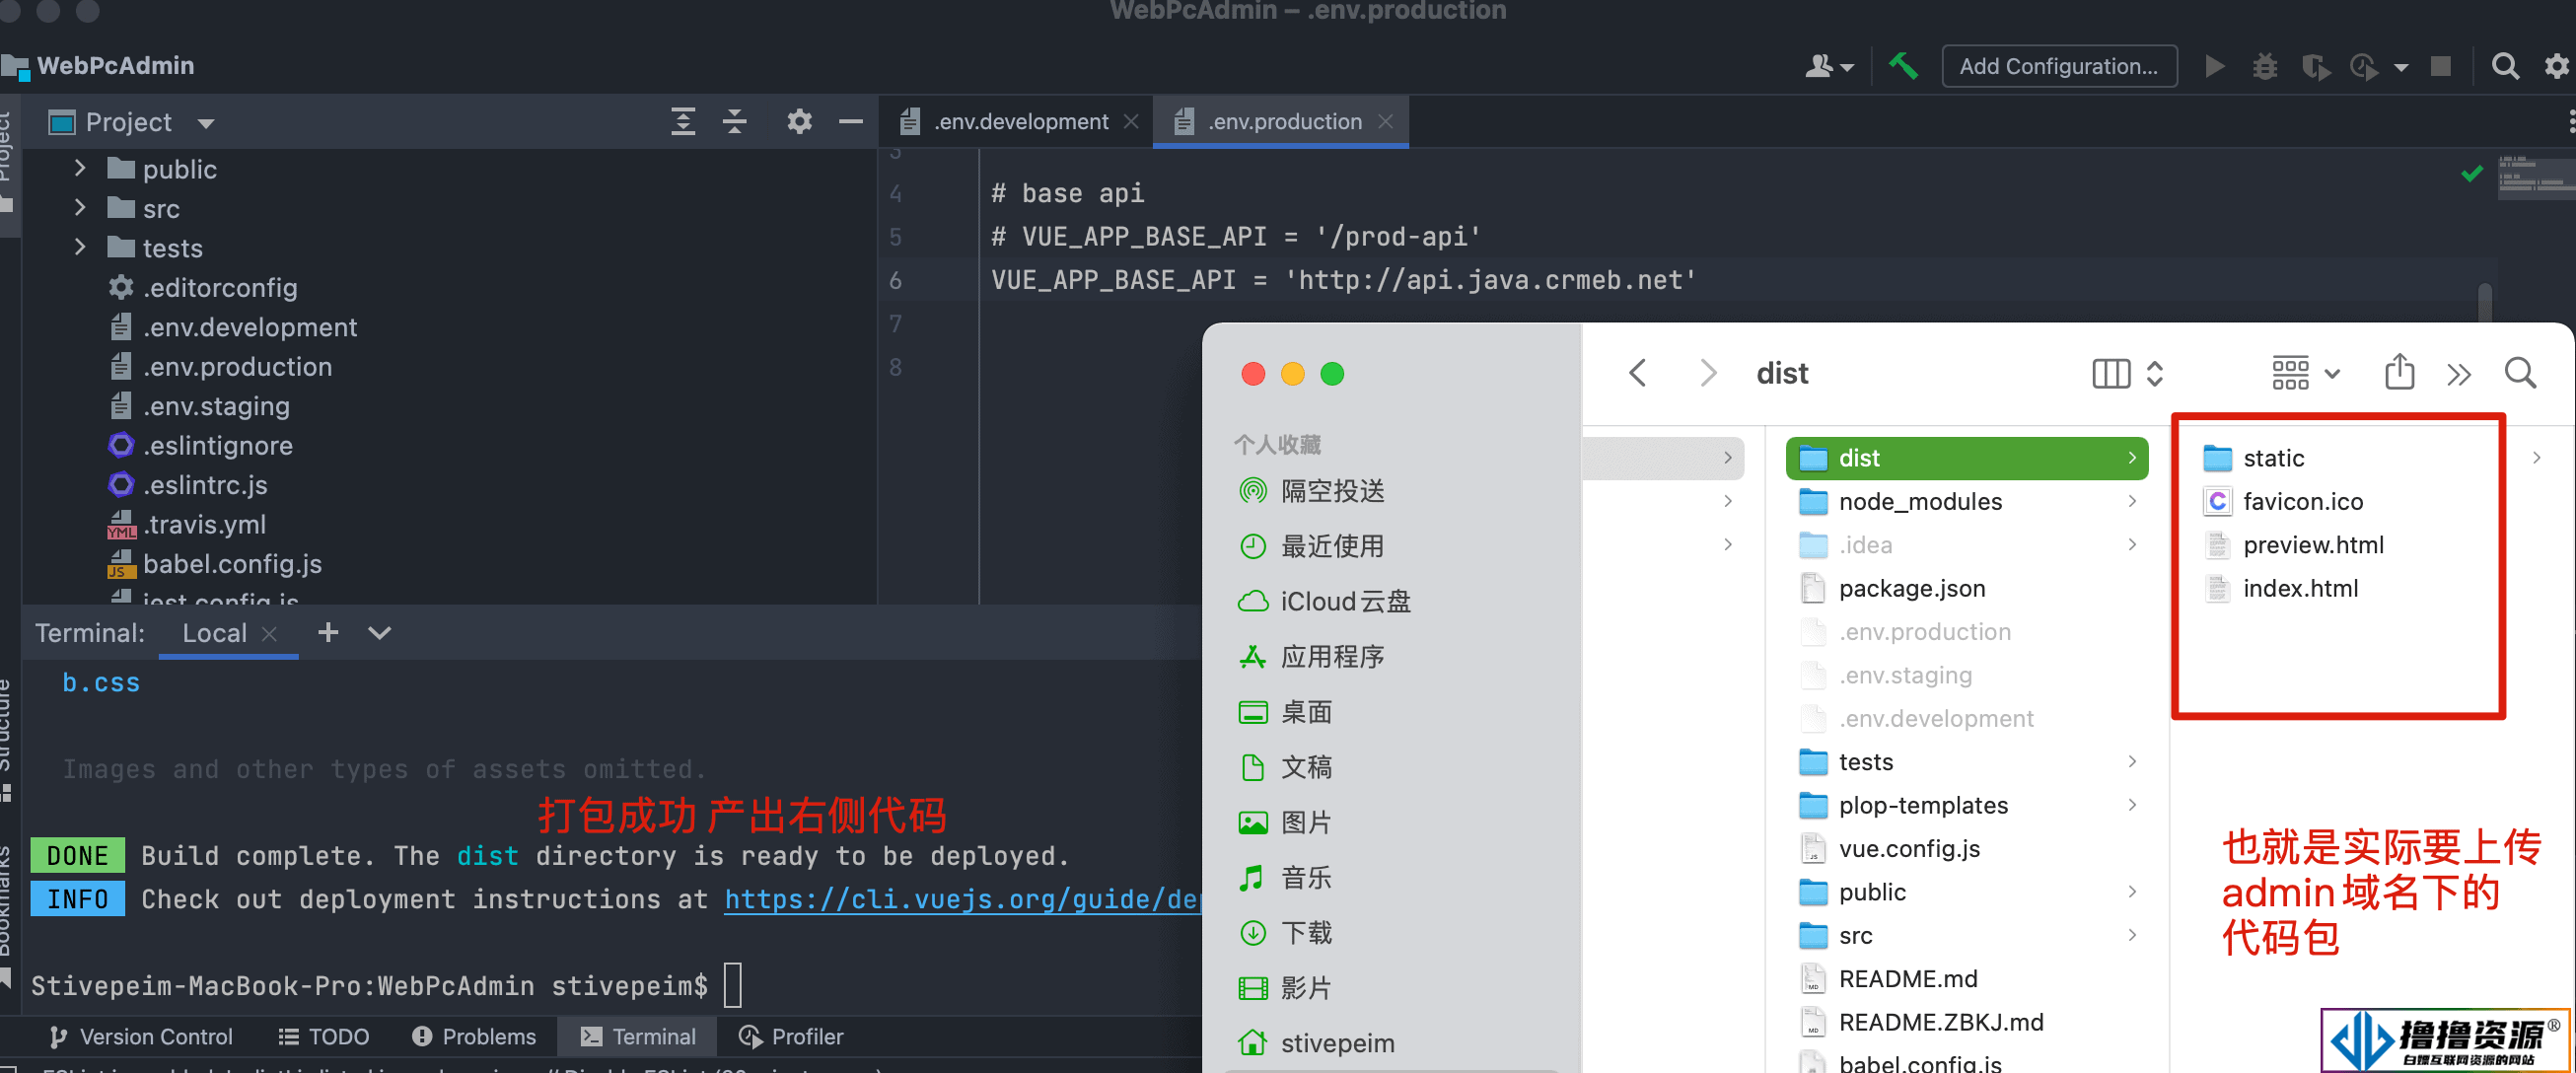The image size is (2576, 1073).
Task: Select Downloads (下载) in Finder sidebar
Action: [x=1286, y=933]
